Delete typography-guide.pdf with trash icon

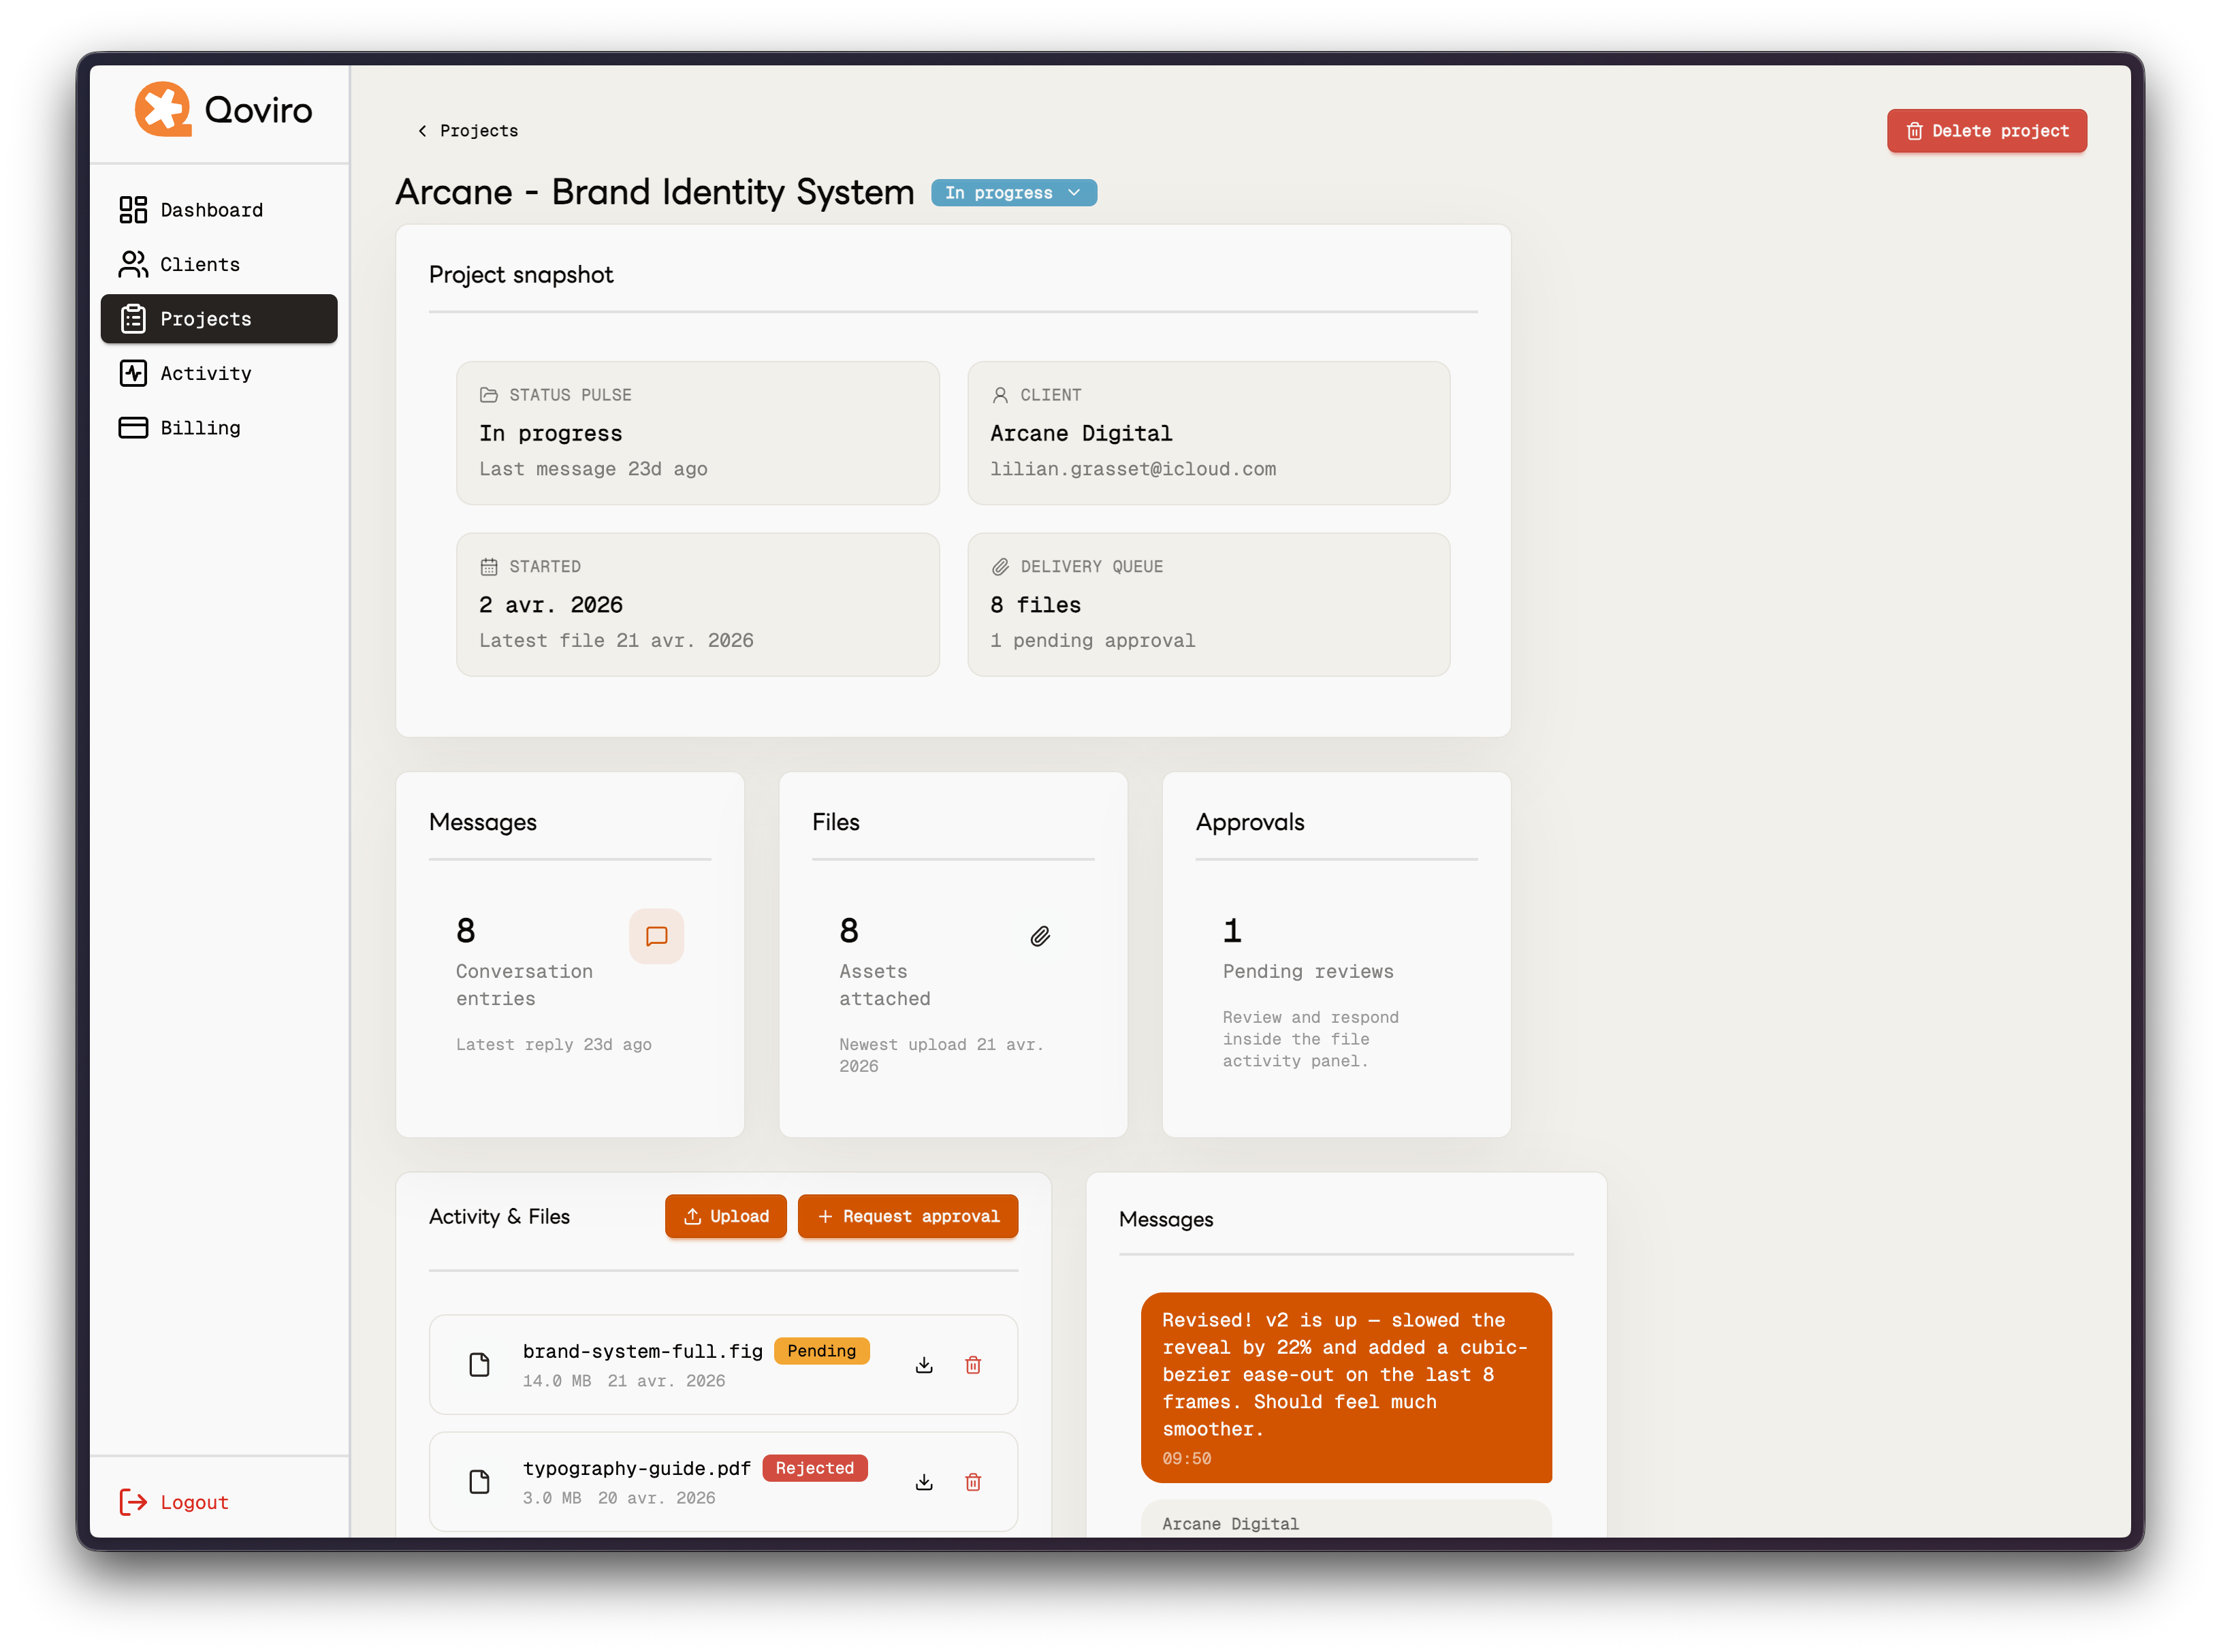(973, 1482)
